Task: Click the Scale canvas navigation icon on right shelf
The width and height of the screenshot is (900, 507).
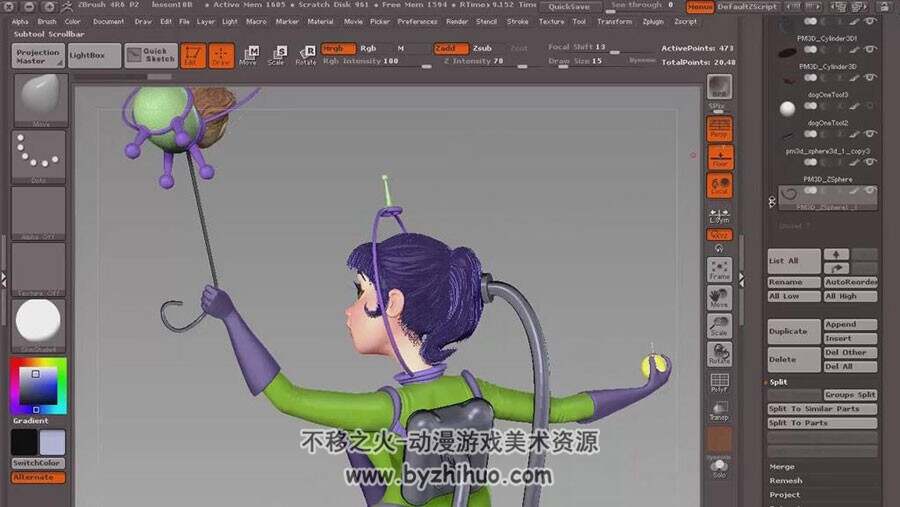Action: [x=719, y=326]
